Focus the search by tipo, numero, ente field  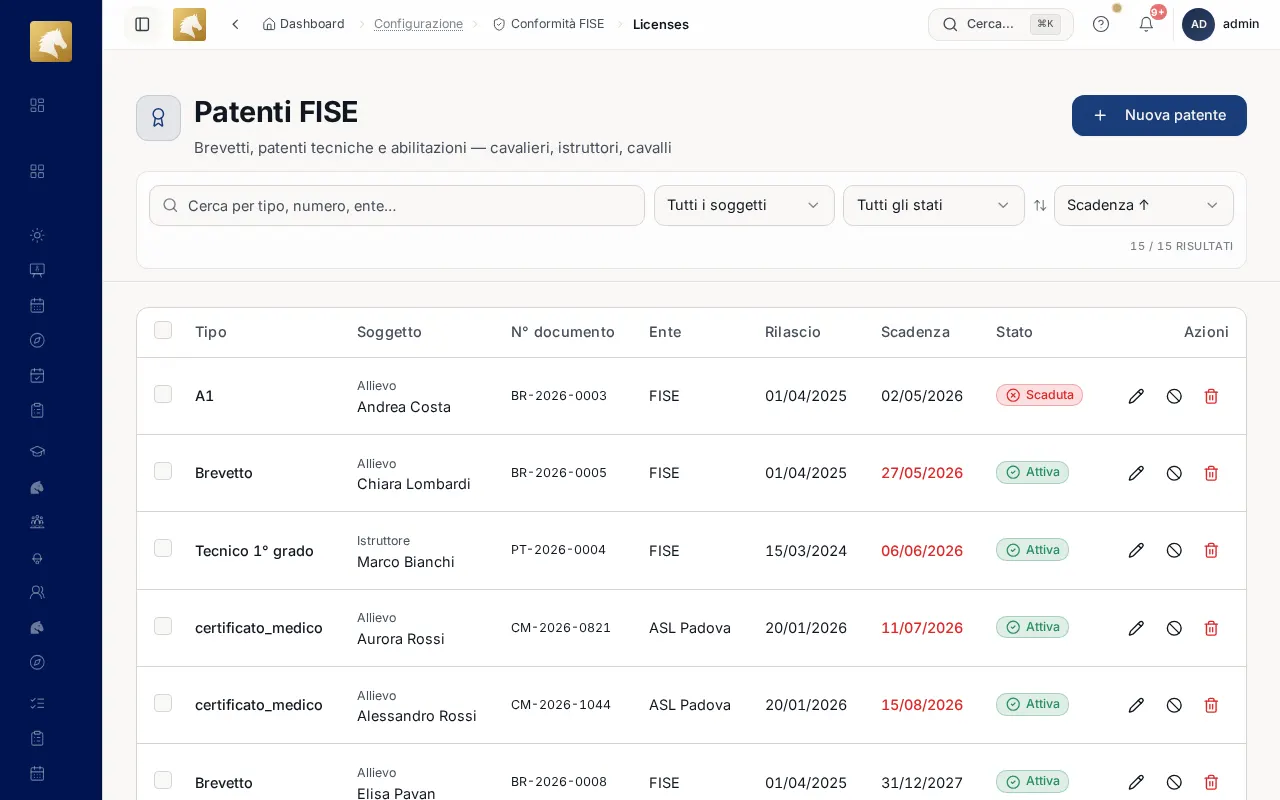coord(397,205)
